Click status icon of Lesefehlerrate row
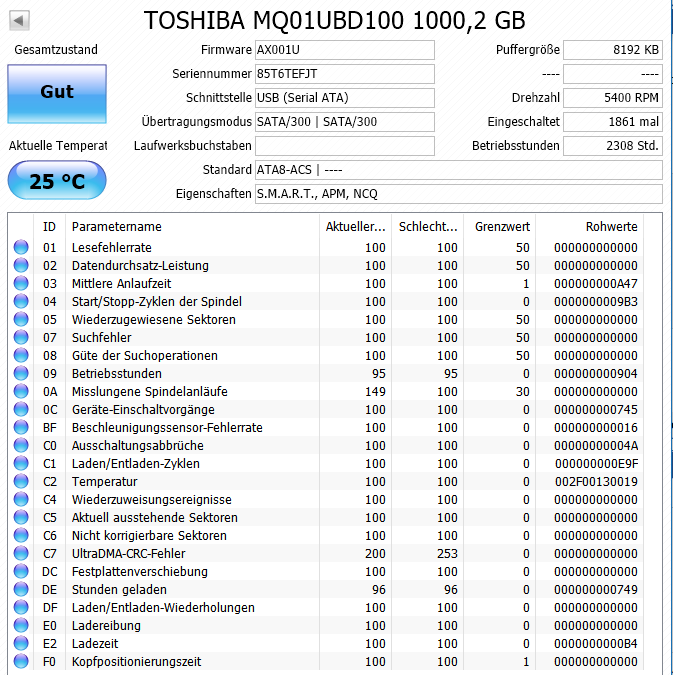Image resolution: width=673 pixels, height=675 pixels. click(x=21, y=248)
